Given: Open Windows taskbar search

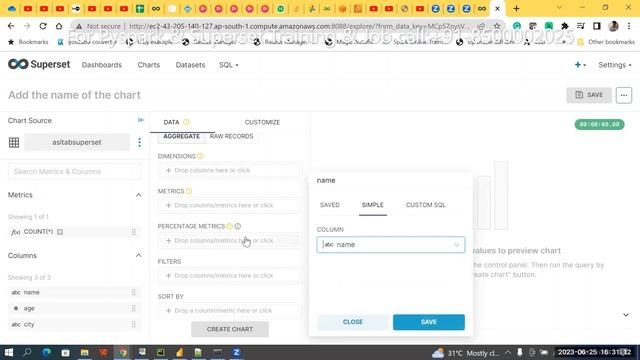Looking at the screenshot, I should 27,352.
